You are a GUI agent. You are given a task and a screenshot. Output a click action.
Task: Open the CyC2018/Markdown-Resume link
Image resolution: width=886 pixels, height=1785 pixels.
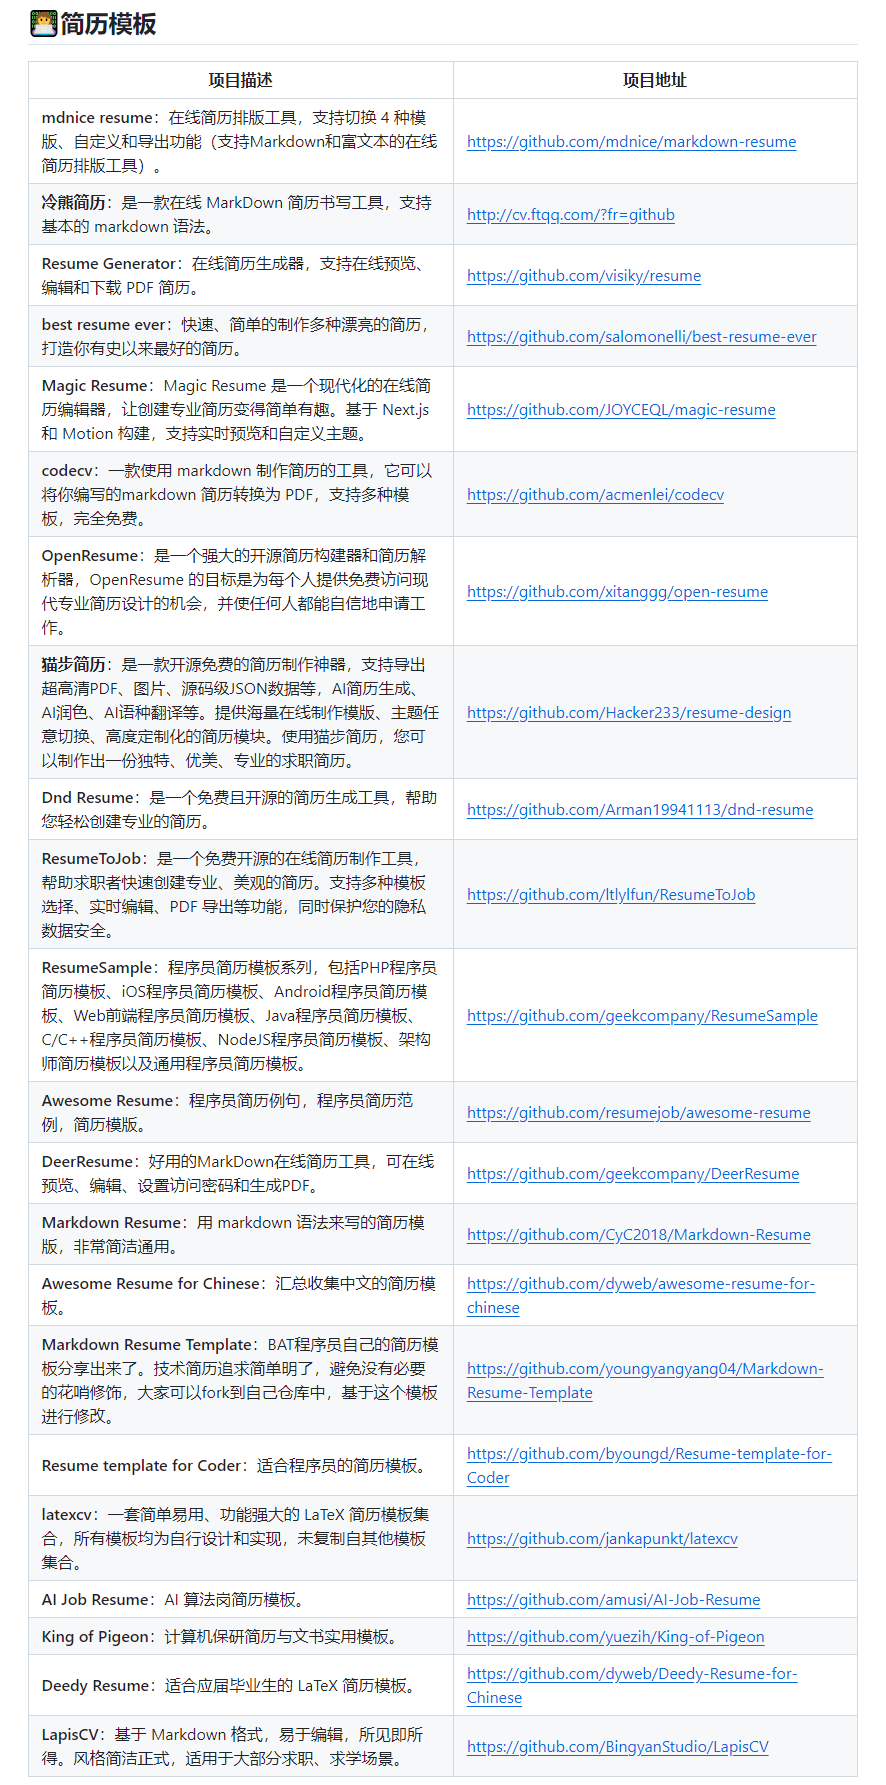(638, 1235)
